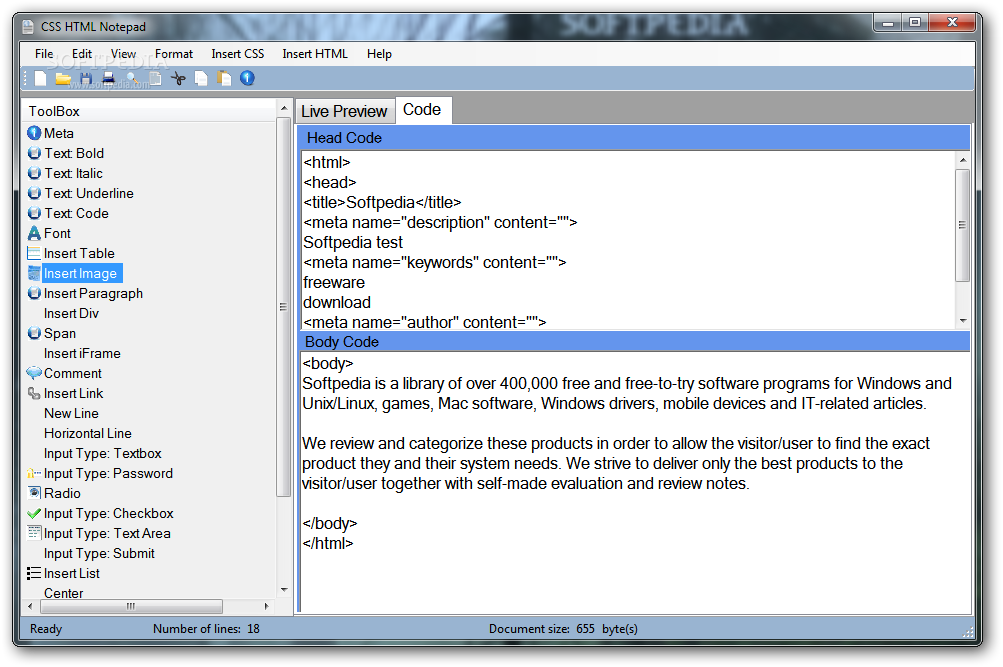This screenshot has width=1003, height=667.
Task: Click the Copy toolbar icon
Action: pos(201,79)
